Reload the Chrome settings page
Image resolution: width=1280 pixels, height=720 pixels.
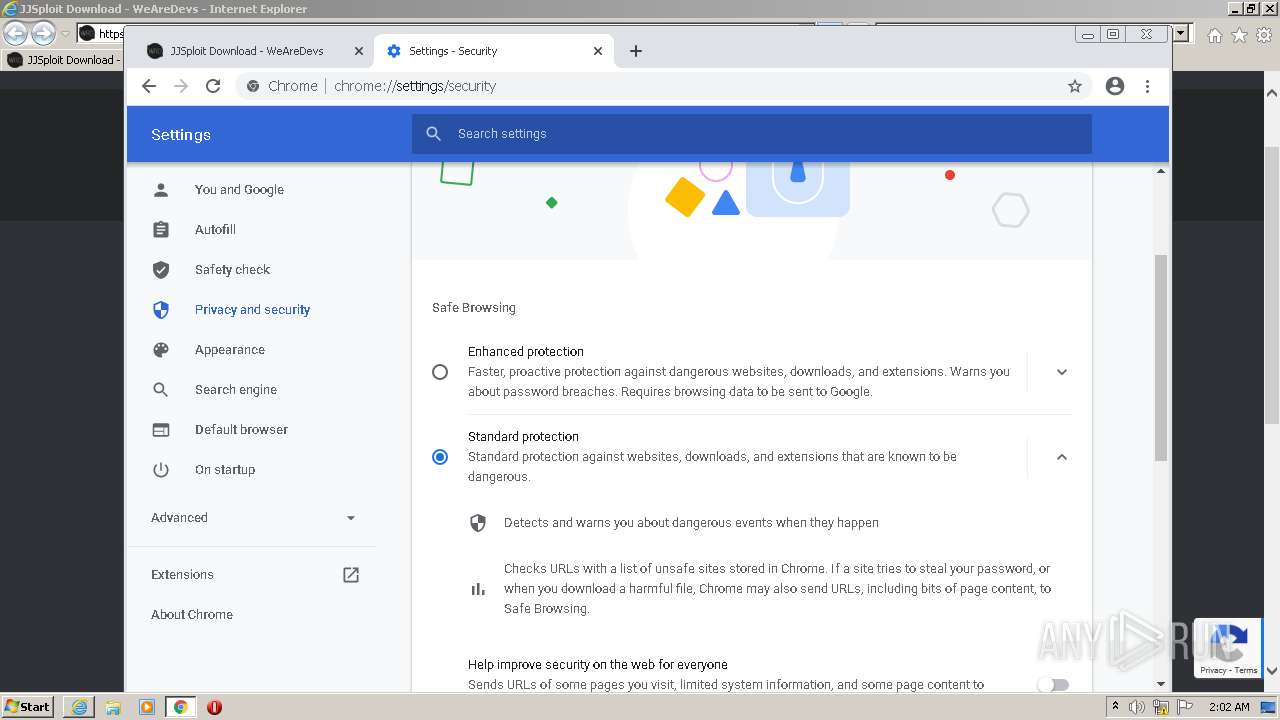pyautogui.click(x=213, y=86)
